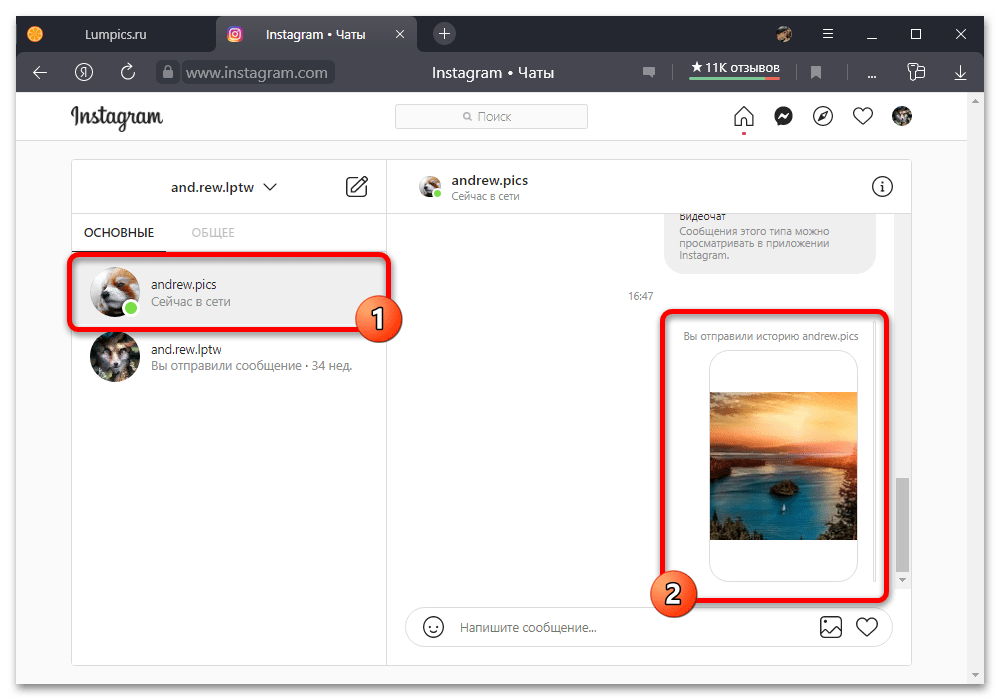Image resolution: width=1000 pixels, height=700 pixels.
Task: Attach a photo using the image icon
Action: click(x=830, y=627)
